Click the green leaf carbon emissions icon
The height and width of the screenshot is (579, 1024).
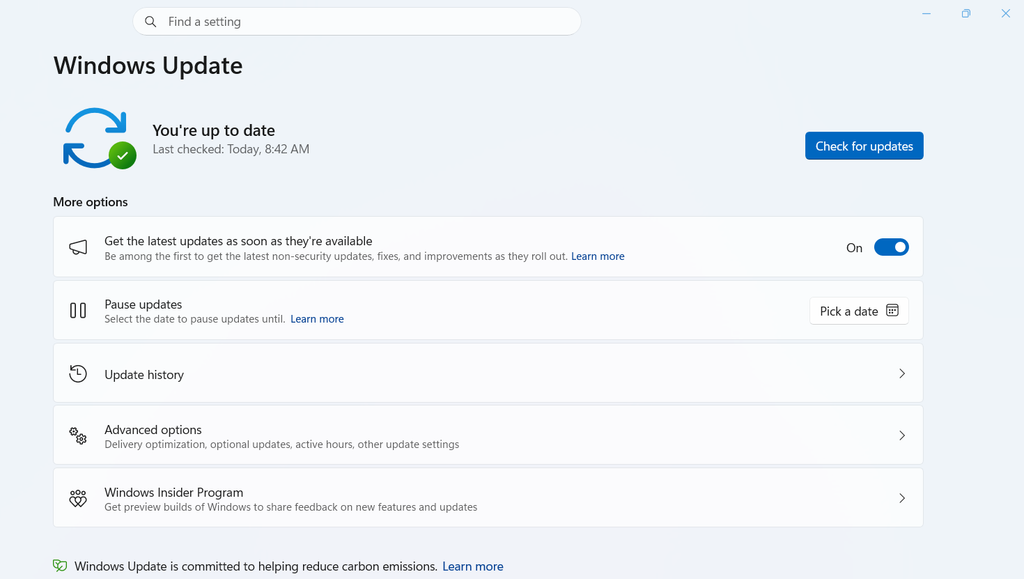click(x=60, y=566)
